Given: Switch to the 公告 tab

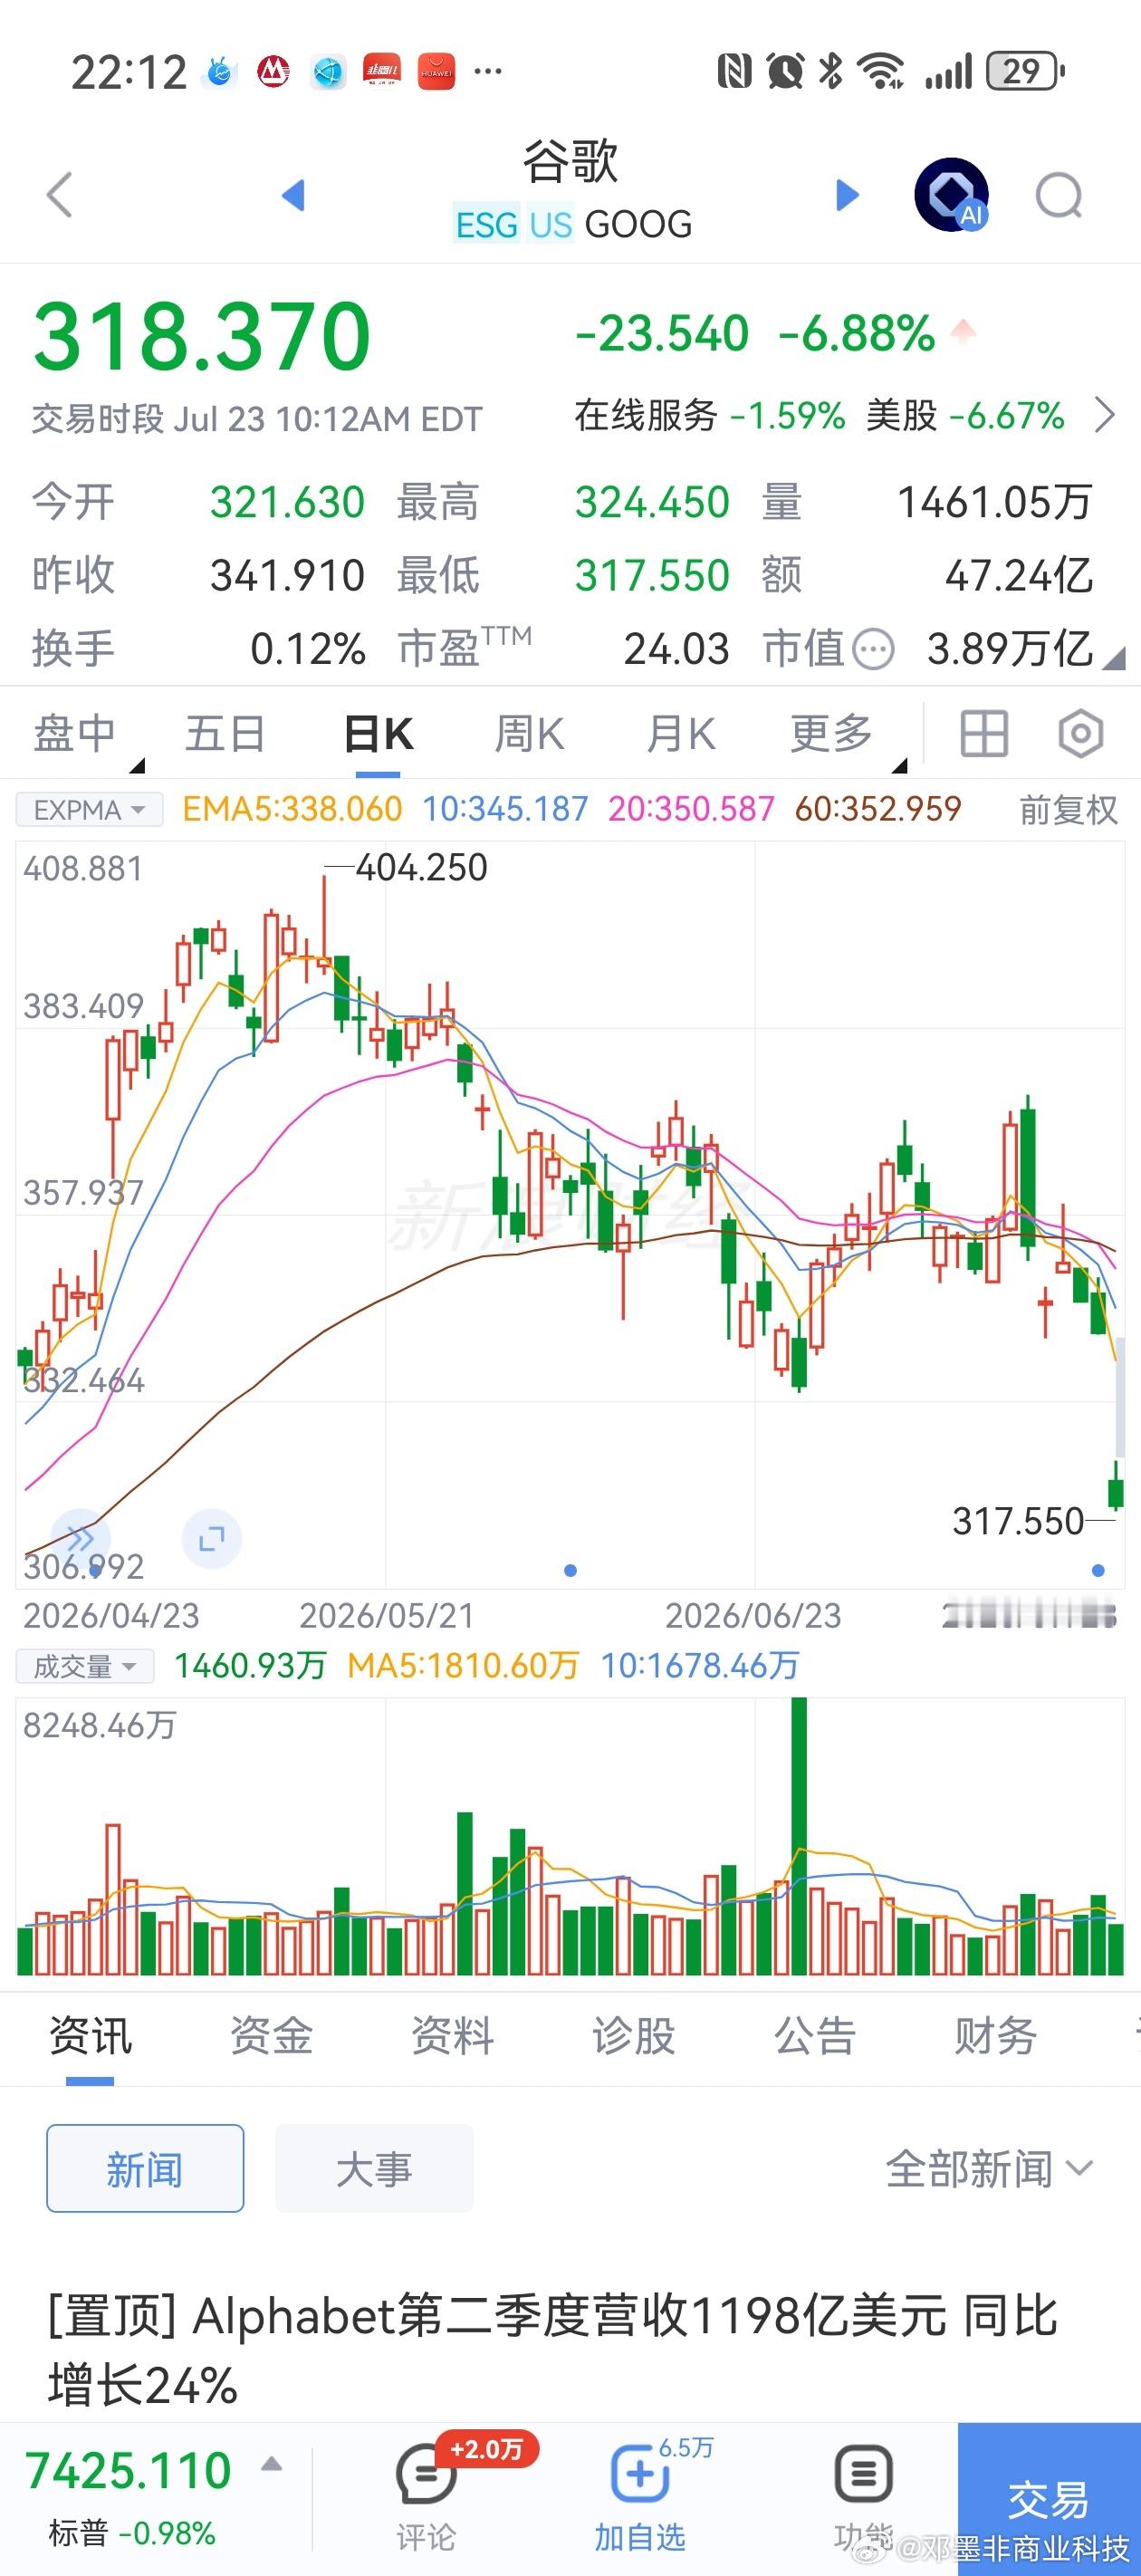Looking at the screenshot, I should point(814,2036).
